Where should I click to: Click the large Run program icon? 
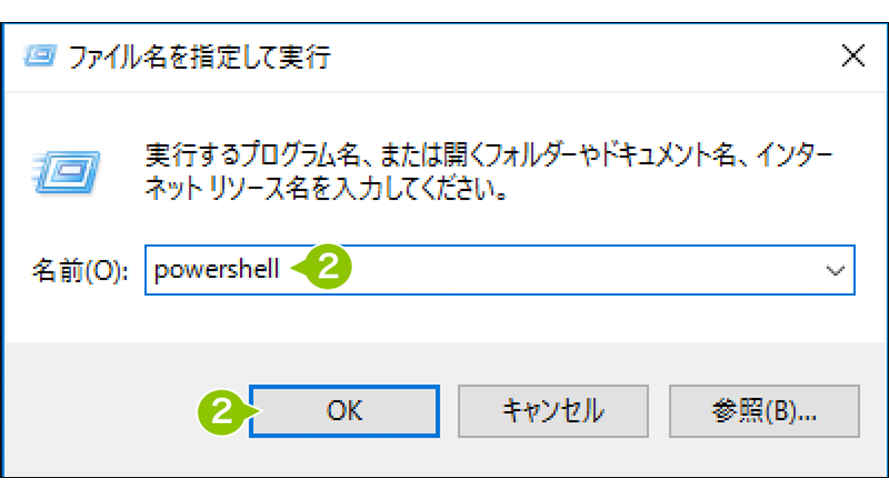coord(66,172)
